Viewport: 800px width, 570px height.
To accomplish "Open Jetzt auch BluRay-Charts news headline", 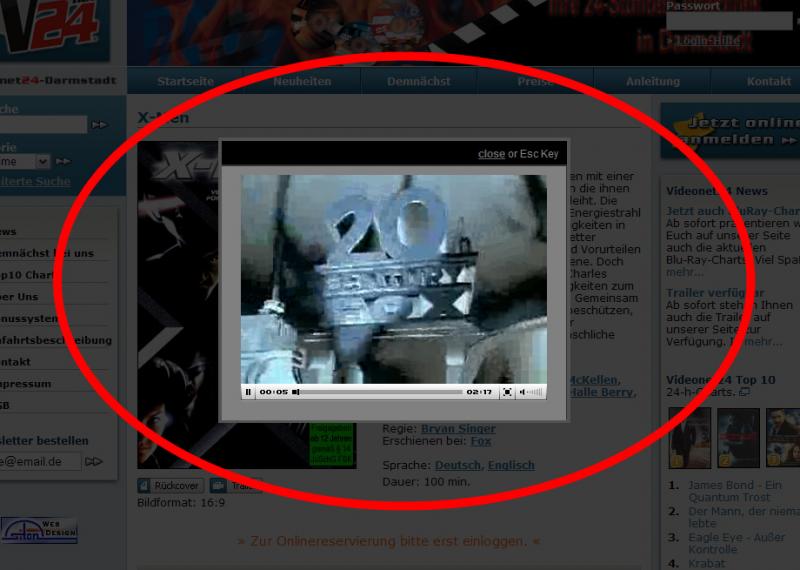I will coord(733,211).
